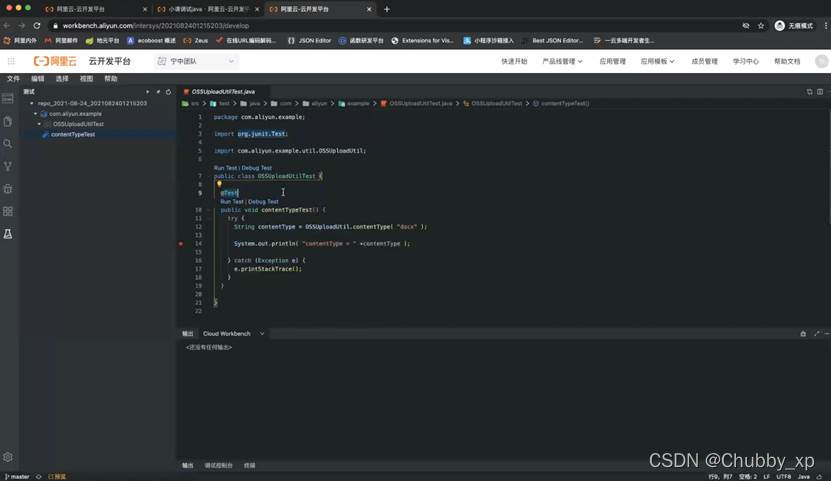Click Debug Test above the class declaration

[x=257, y=168]
